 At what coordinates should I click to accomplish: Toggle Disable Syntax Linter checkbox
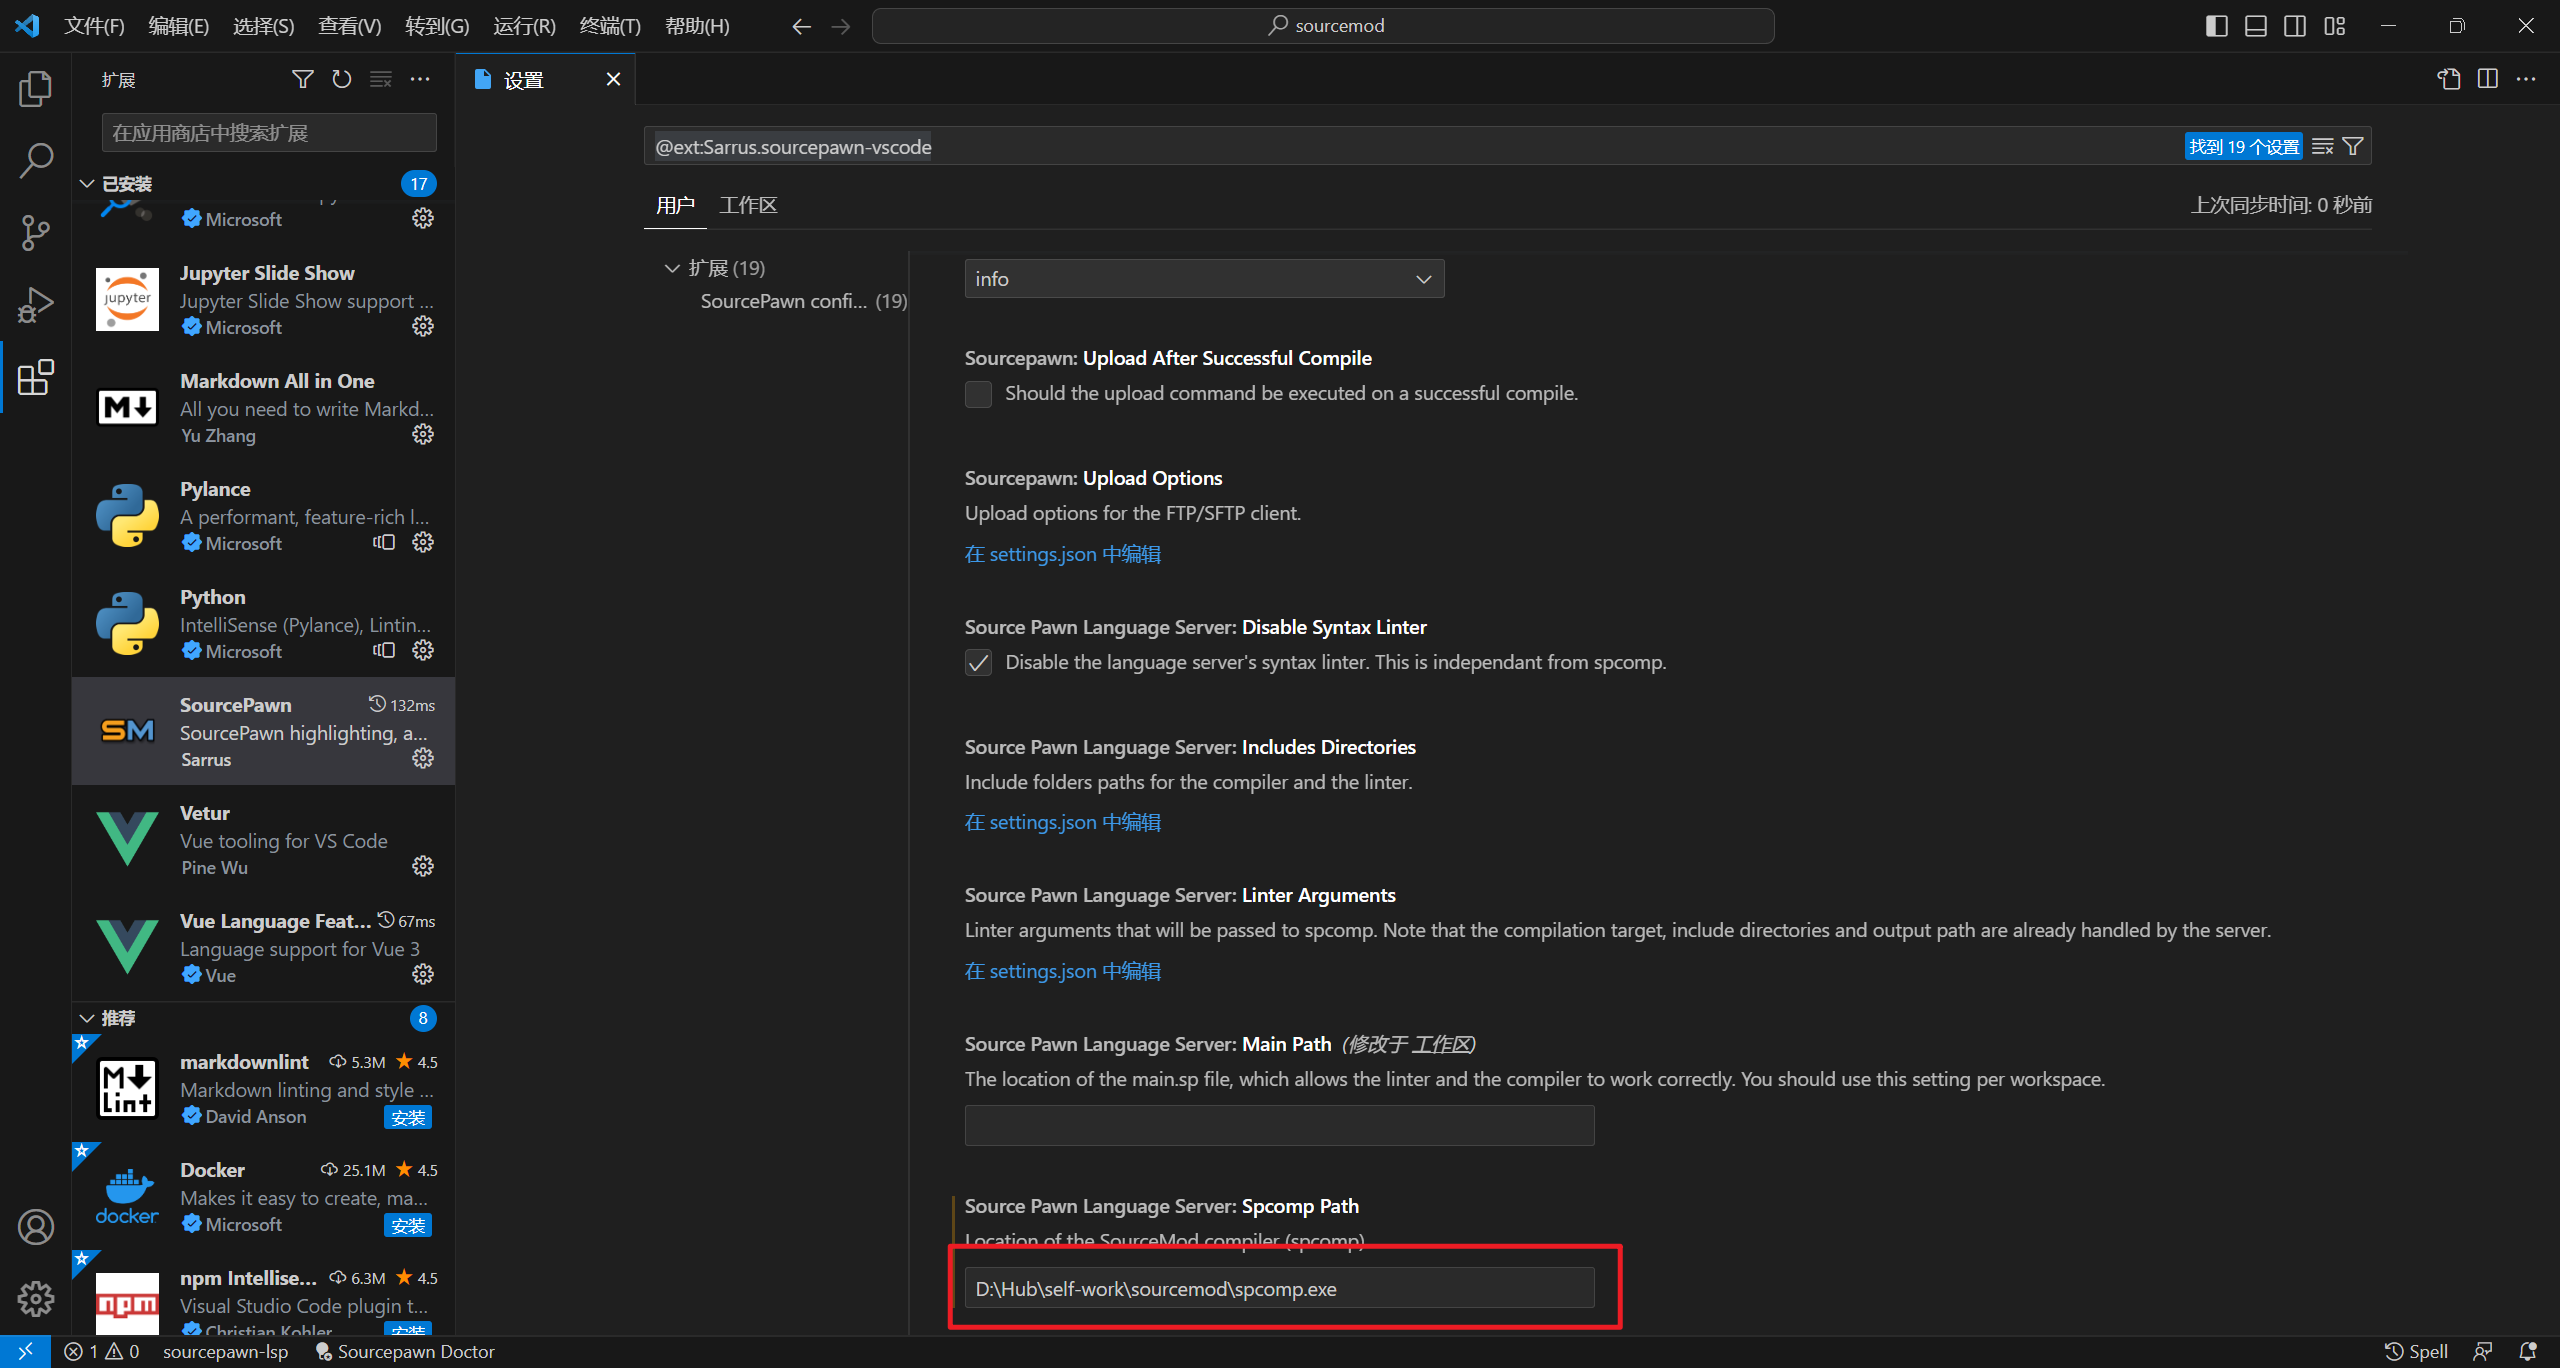(979, 662)
